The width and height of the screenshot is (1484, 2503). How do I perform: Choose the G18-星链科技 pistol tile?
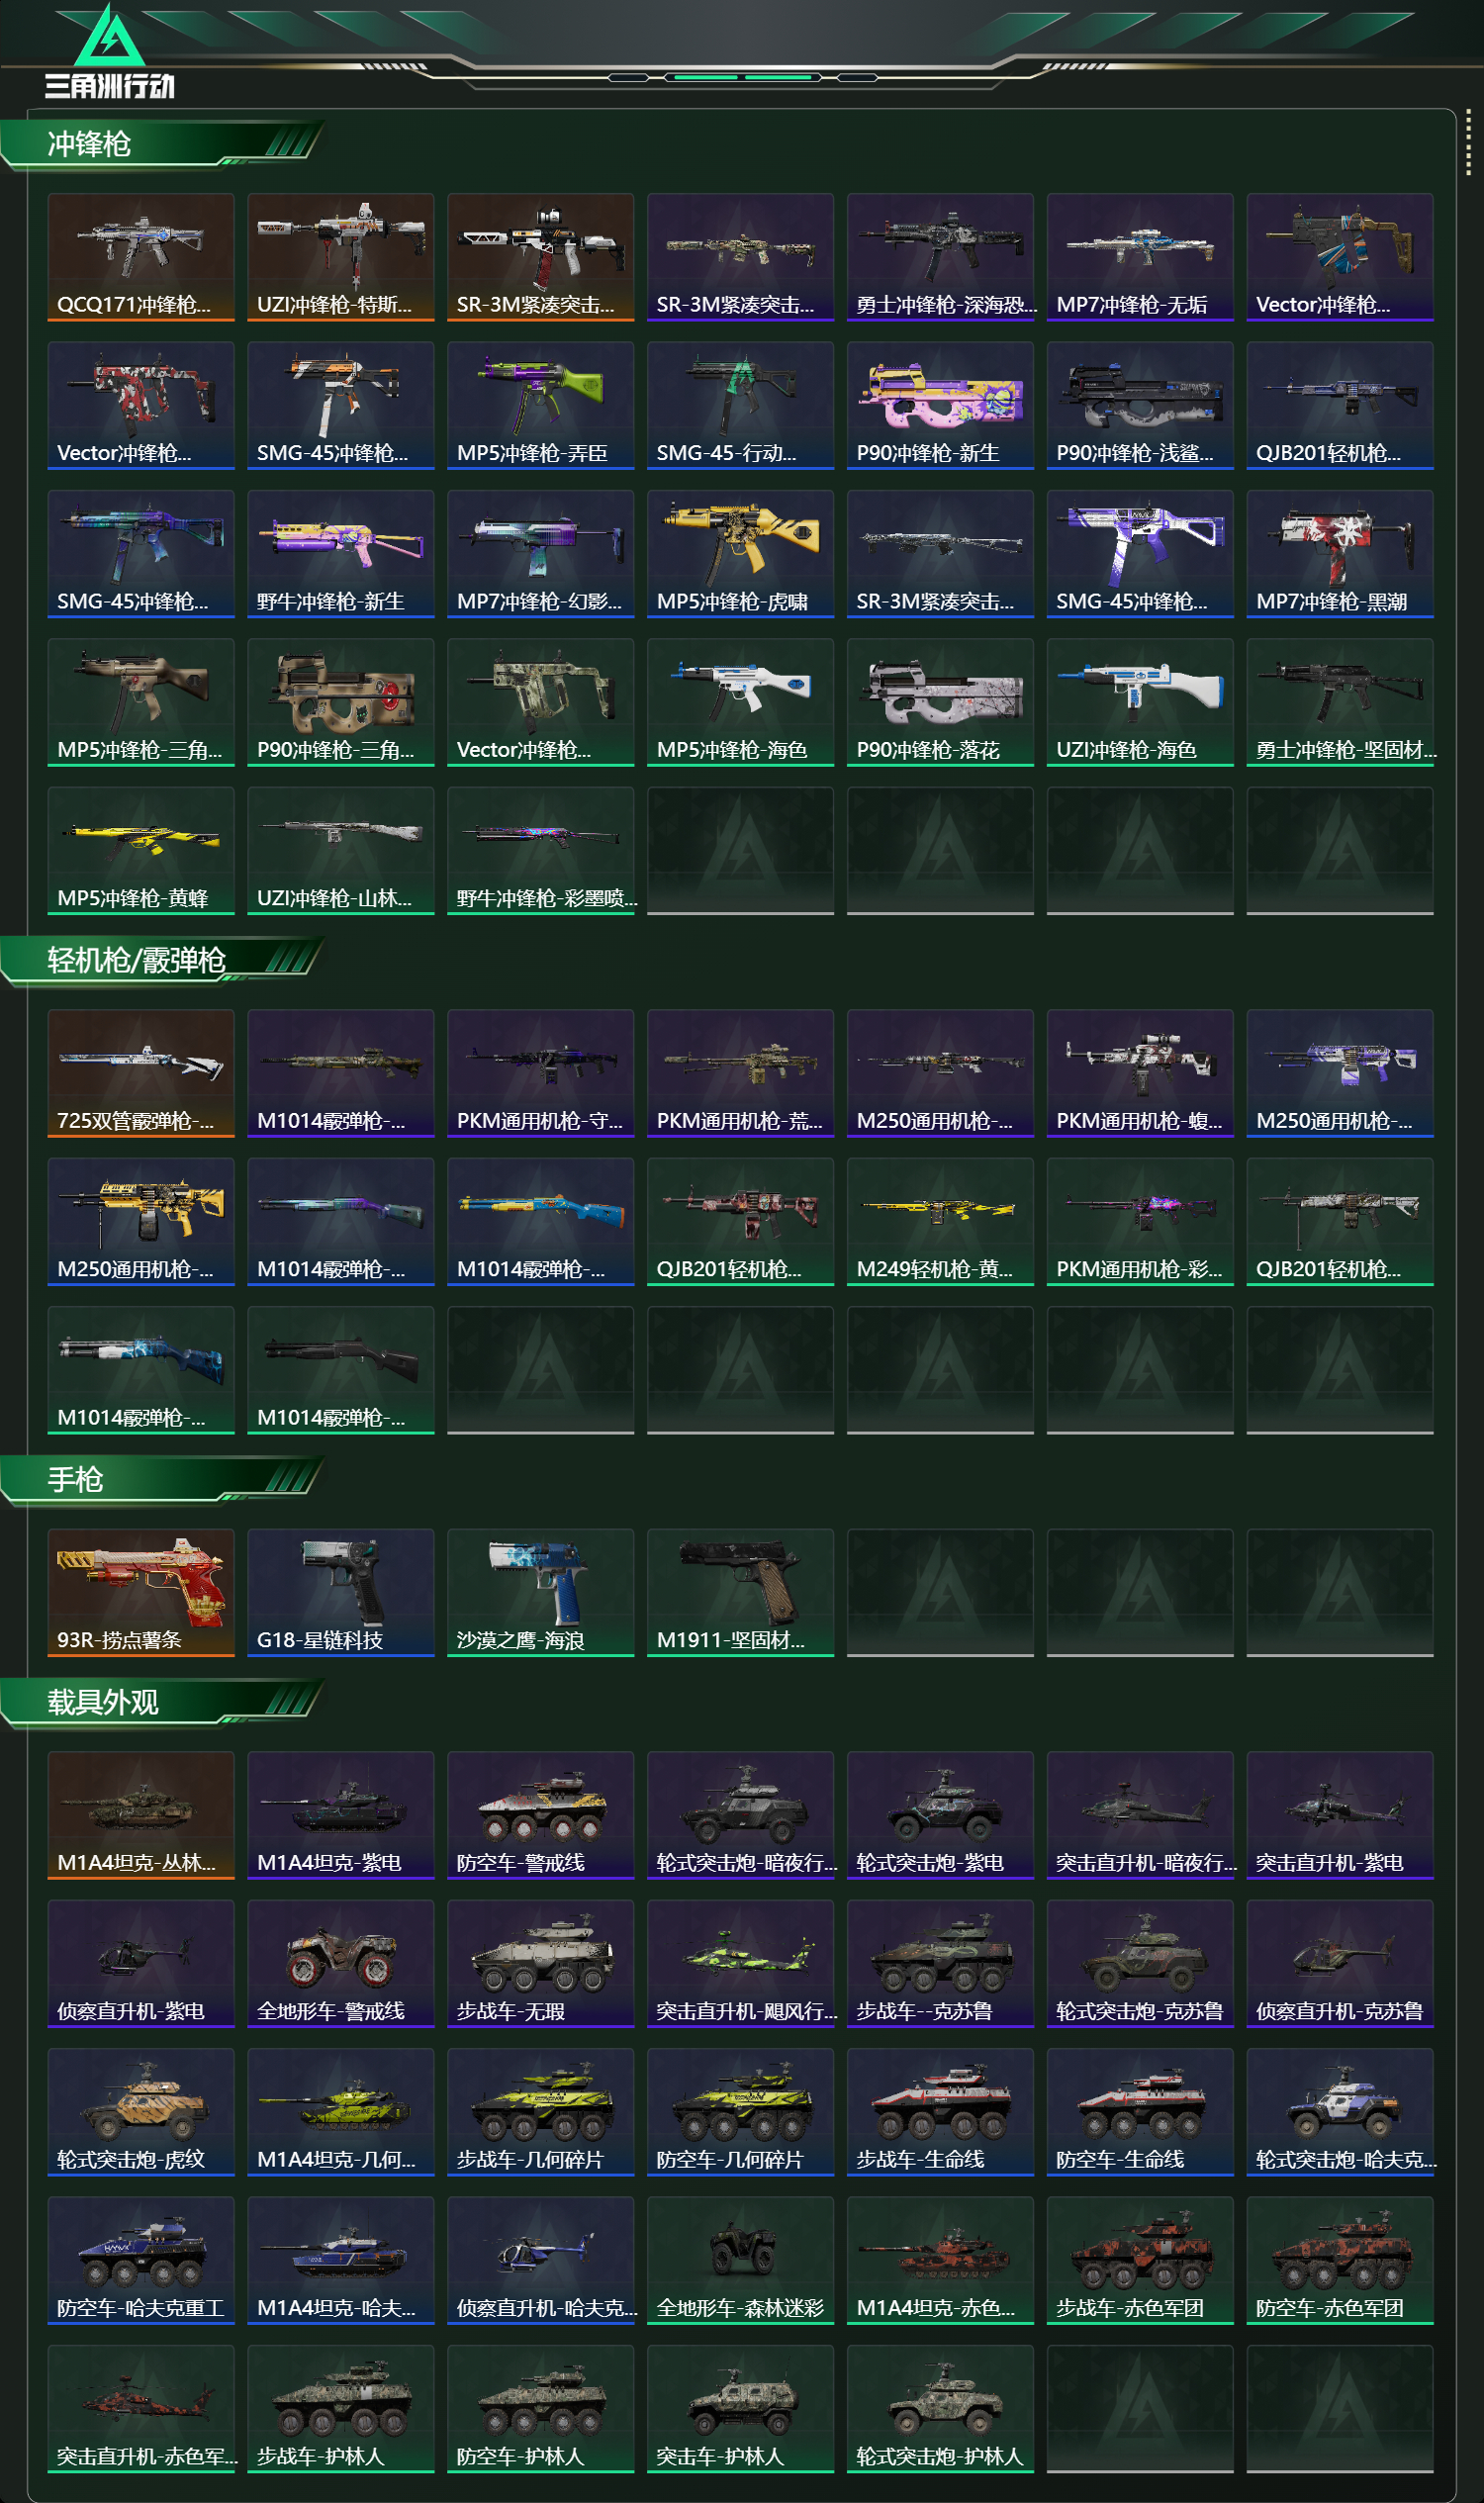(341, 1593)
